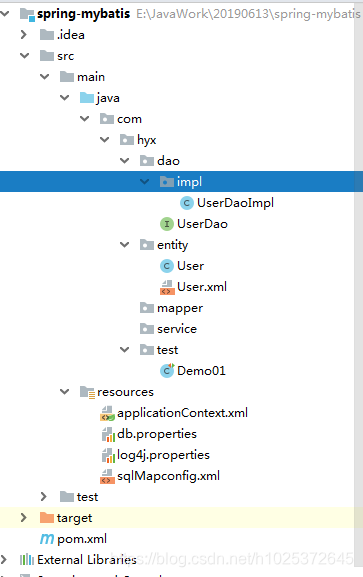Screen dimensions: 363x577
Task: Click the db.properties file icon
Action: pyautogui.click(x=108, y=435)
